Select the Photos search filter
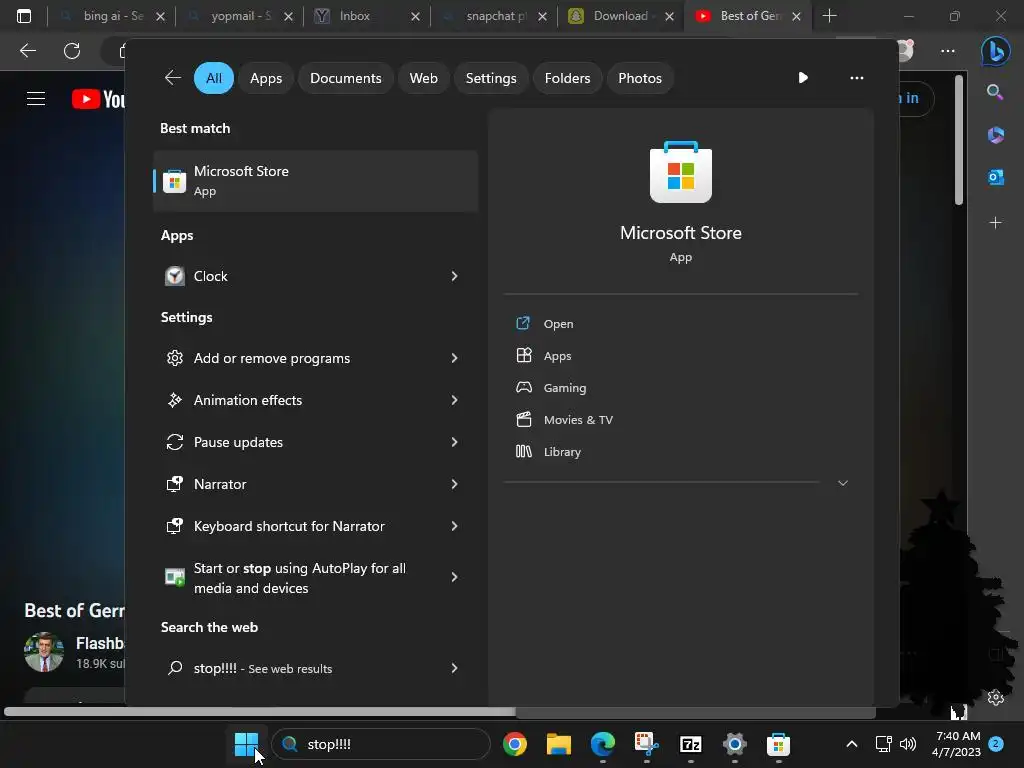1024x768 pixels. click(x=639, y=78)
